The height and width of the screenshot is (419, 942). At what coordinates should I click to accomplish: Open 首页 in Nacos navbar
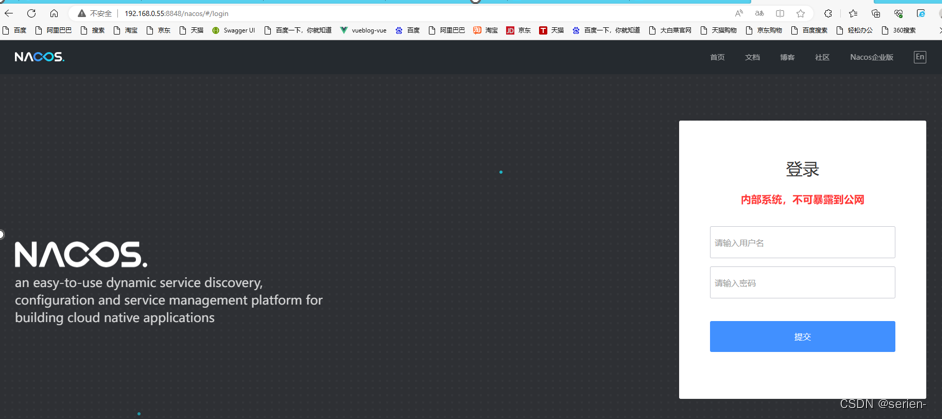[717, 57]
